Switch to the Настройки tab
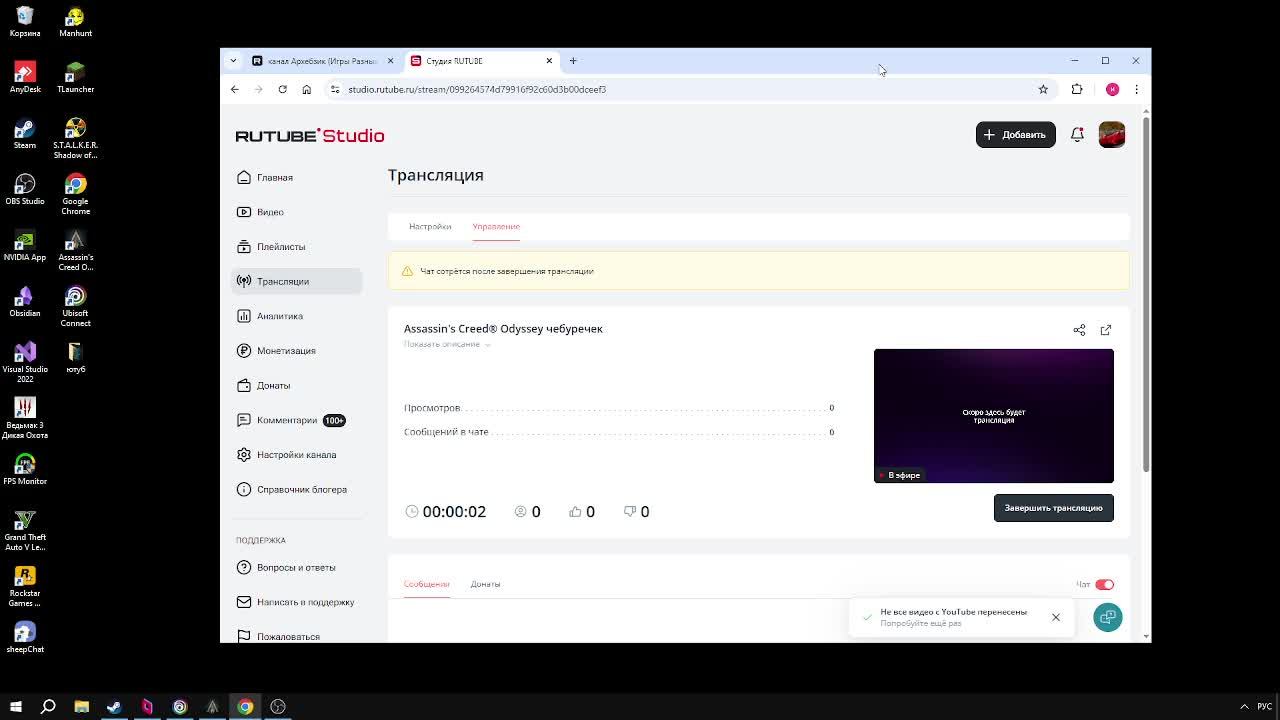 click(430, 226)
